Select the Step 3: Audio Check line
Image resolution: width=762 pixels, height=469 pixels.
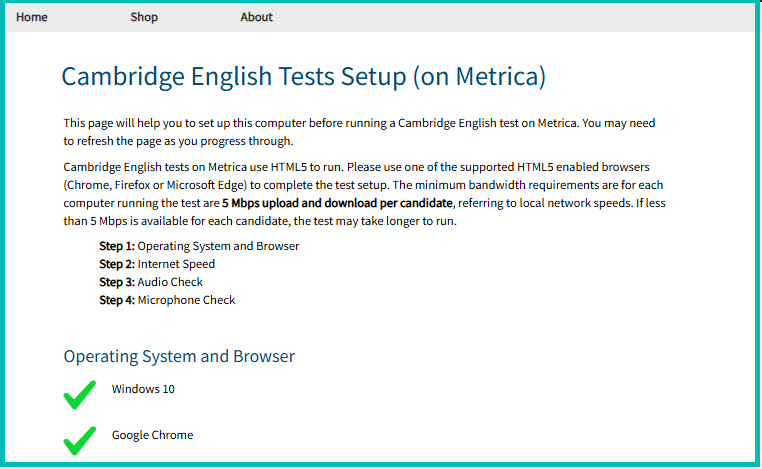pyautogui.click(x=151, y=282)
